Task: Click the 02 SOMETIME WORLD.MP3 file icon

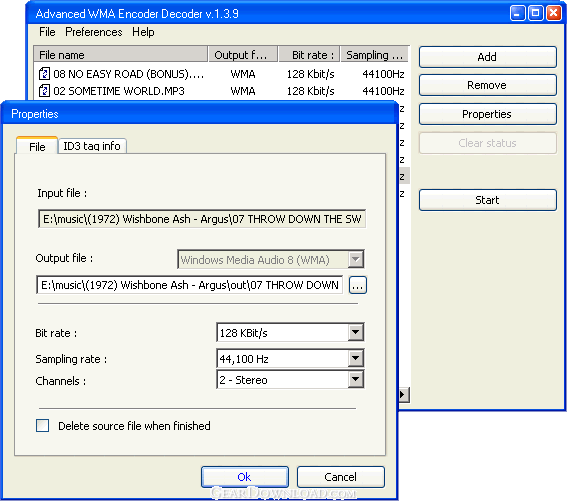Action: click(44, 90)
